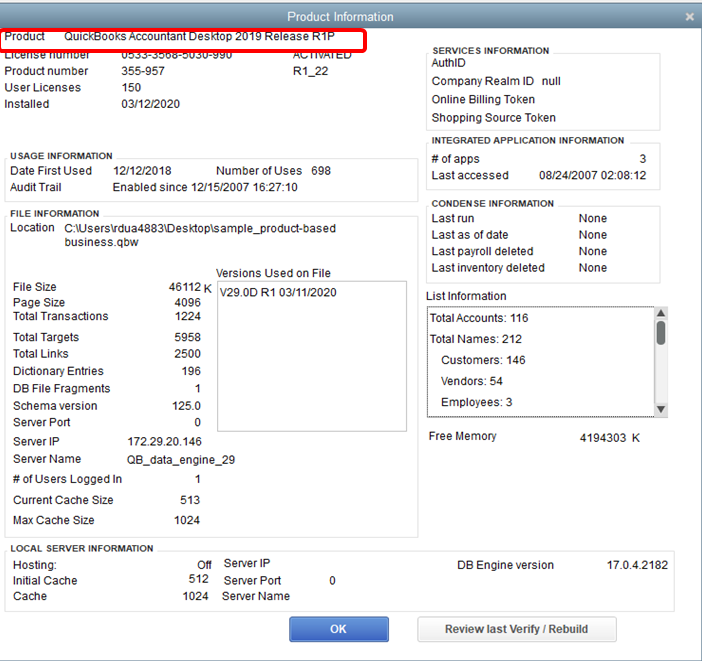The image size is (702, 661).
Task: Click Total Transactions value 1224
Action: (x=188, y=316)
